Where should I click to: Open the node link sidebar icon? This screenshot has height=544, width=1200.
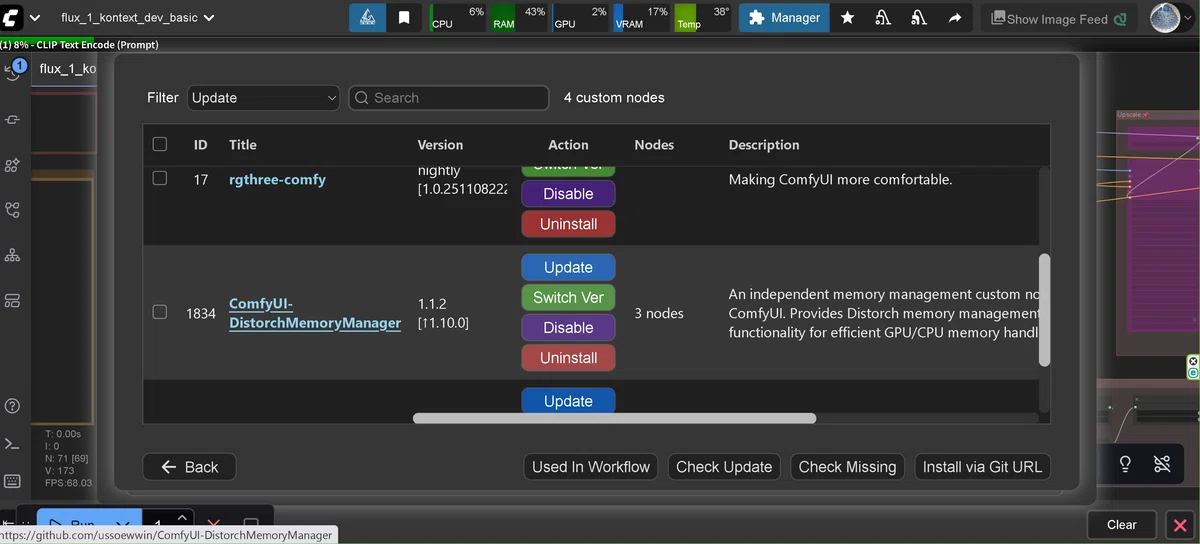13,120
